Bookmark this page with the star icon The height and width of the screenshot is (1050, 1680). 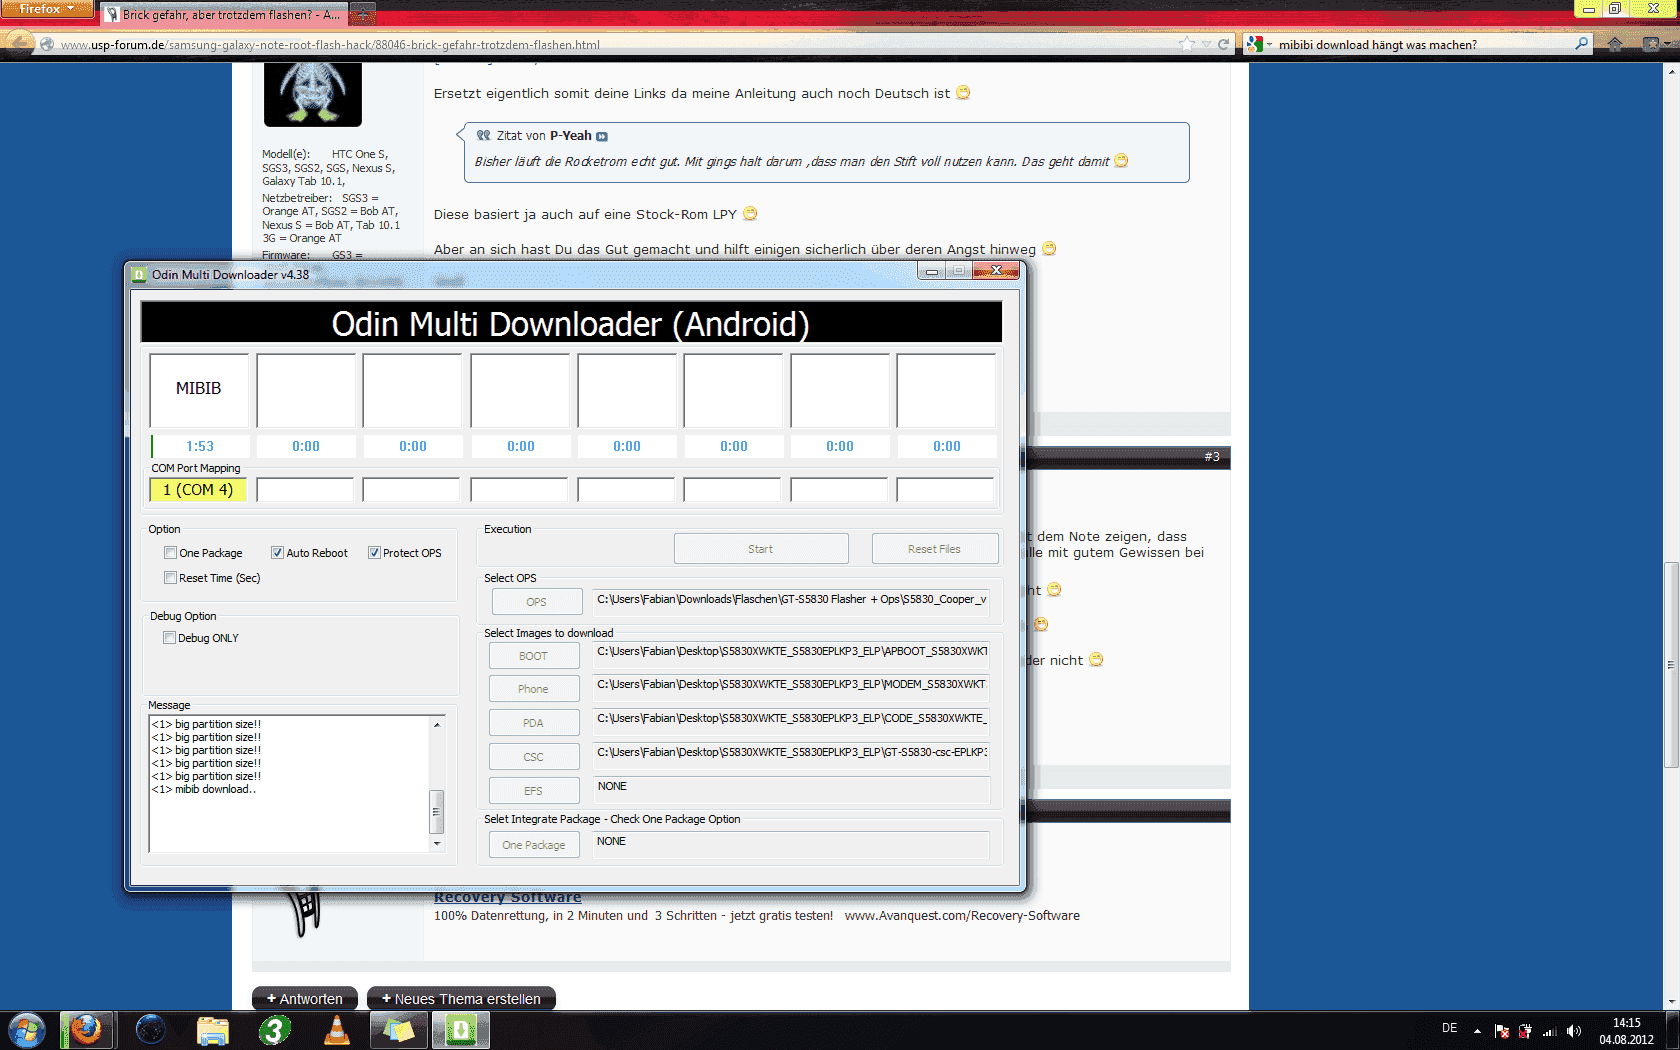(x=1187, y=44)
